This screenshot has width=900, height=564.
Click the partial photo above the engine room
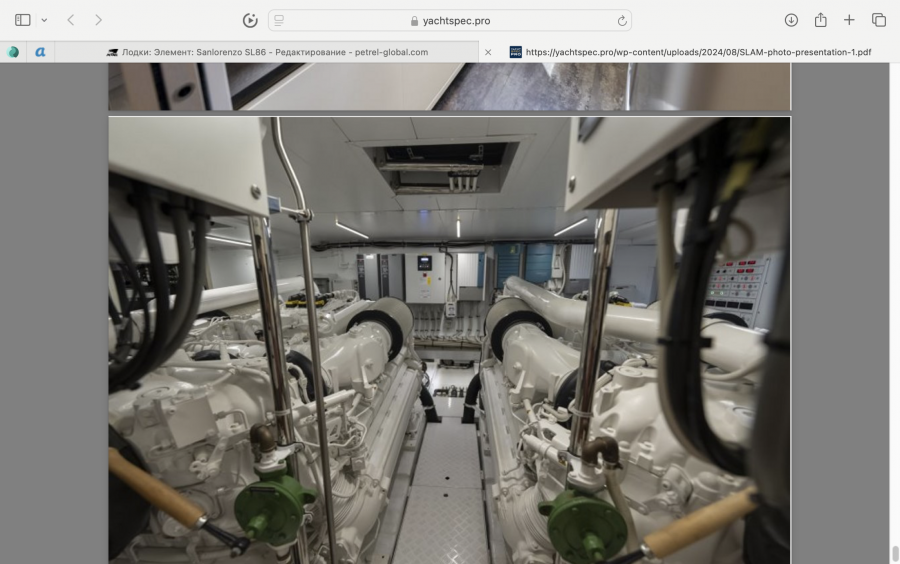(449, 86)
